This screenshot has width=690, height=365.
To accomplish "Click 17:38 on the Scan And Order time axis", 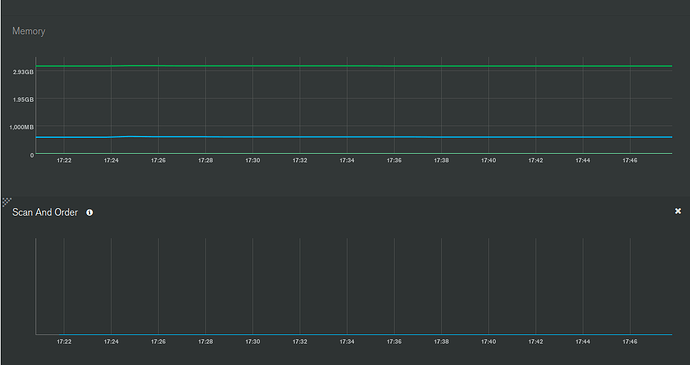I will [x=441, y=342].
